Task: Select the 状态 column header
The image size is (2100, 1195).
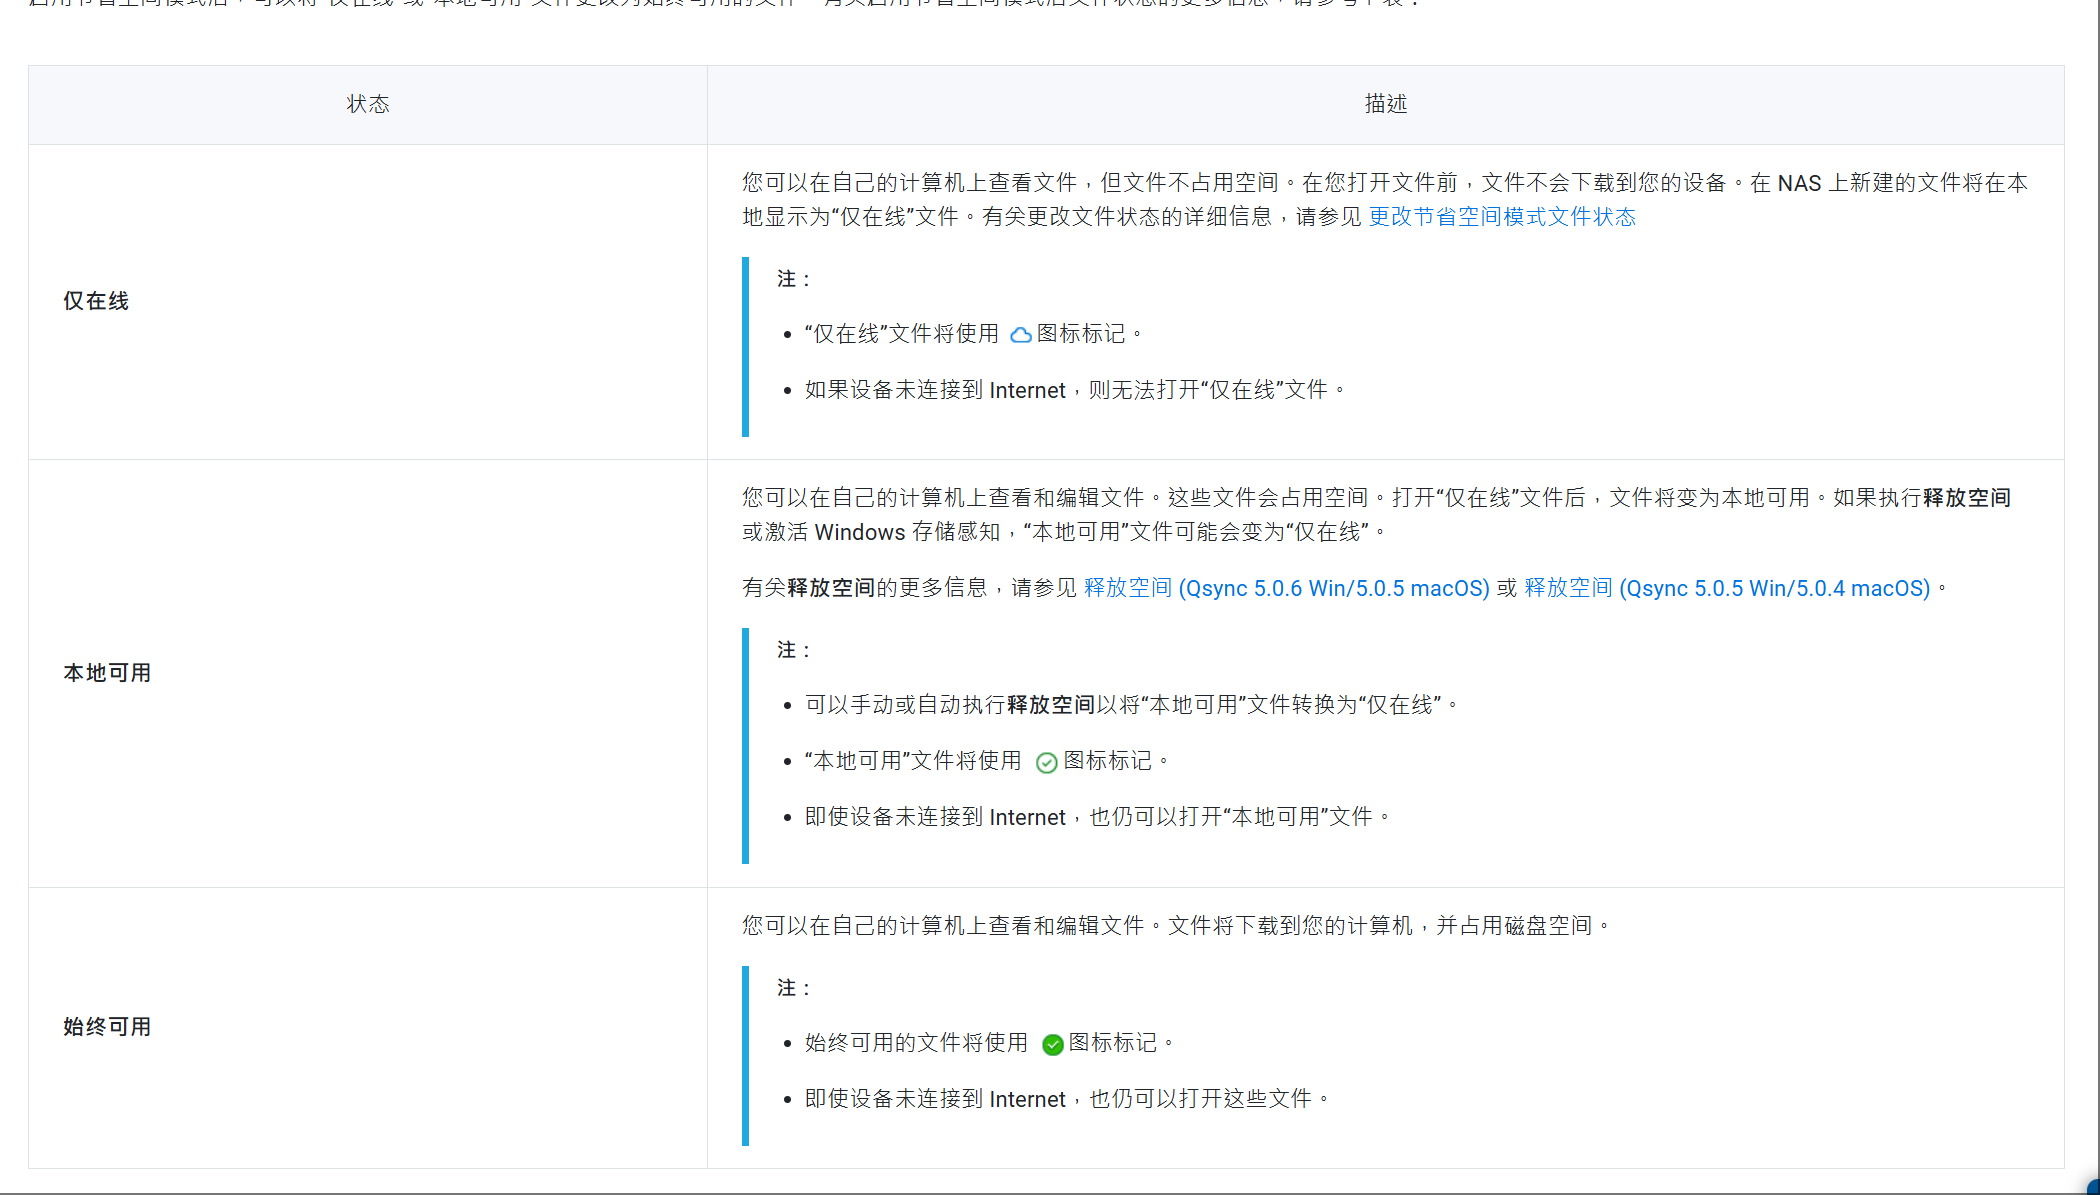Action: tap(368, 104)
